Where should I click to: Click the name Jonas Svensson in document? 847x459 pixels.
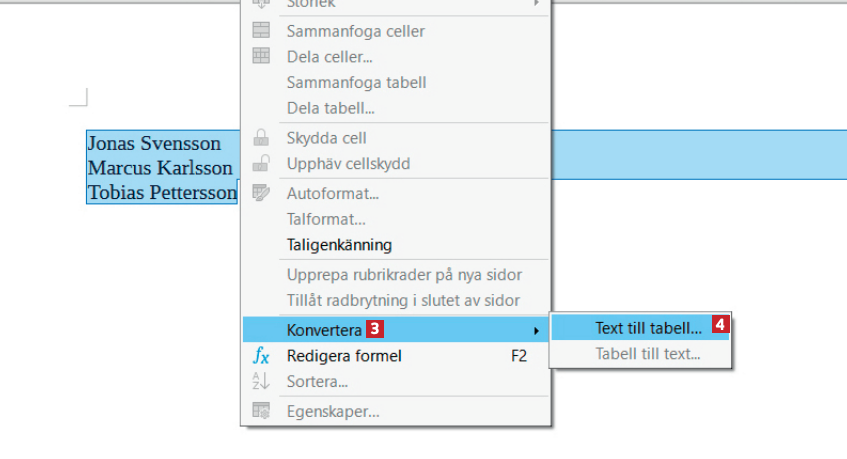point(154,144)
